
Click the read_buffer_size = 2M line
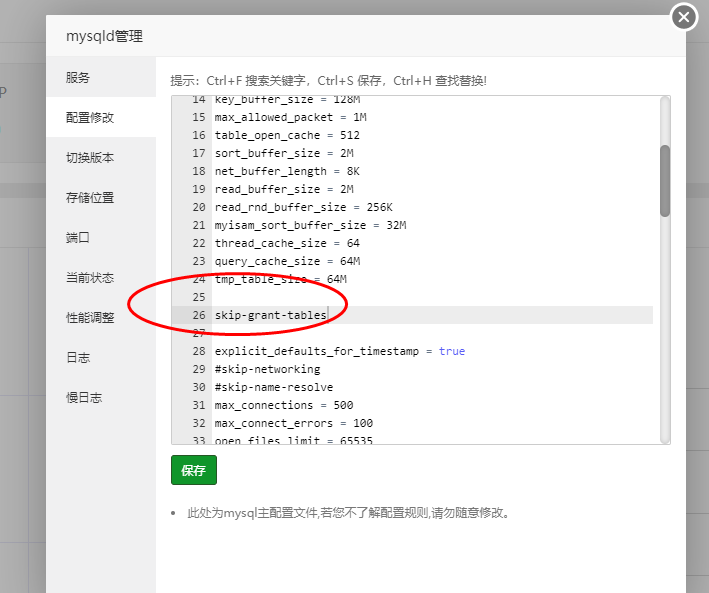pyautogui.click(x=284, y=189)
